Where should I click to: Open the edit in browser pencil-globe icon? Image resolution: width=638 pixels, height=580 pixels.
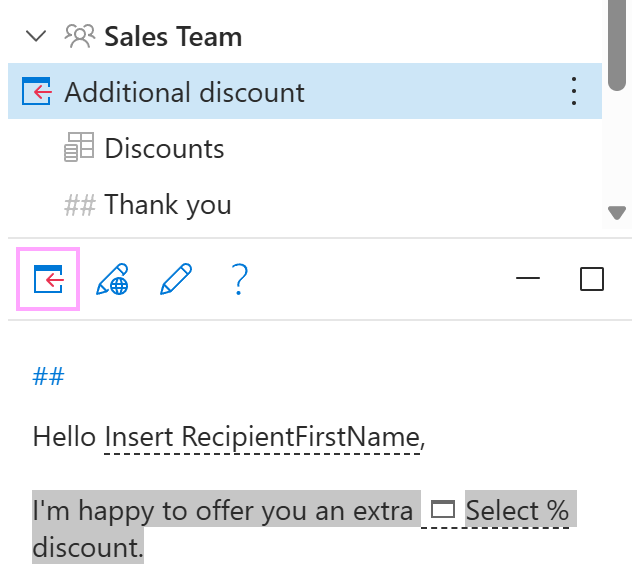112,280
